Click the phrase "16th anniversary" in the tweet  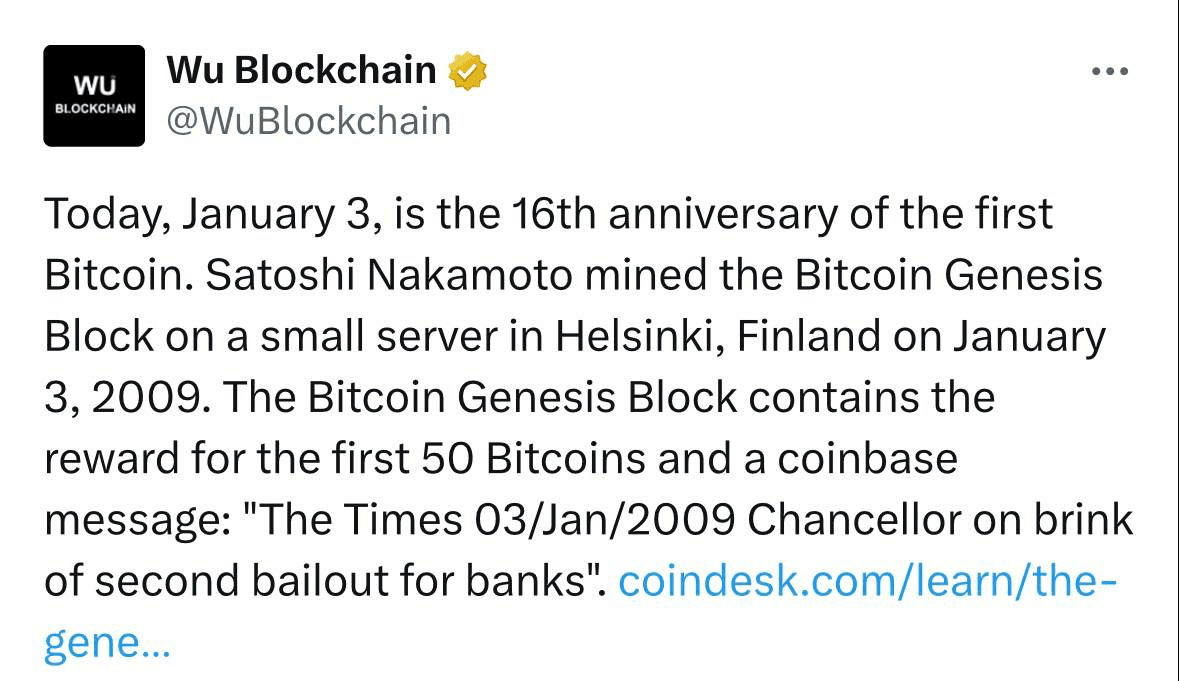[x=674, y=213]
